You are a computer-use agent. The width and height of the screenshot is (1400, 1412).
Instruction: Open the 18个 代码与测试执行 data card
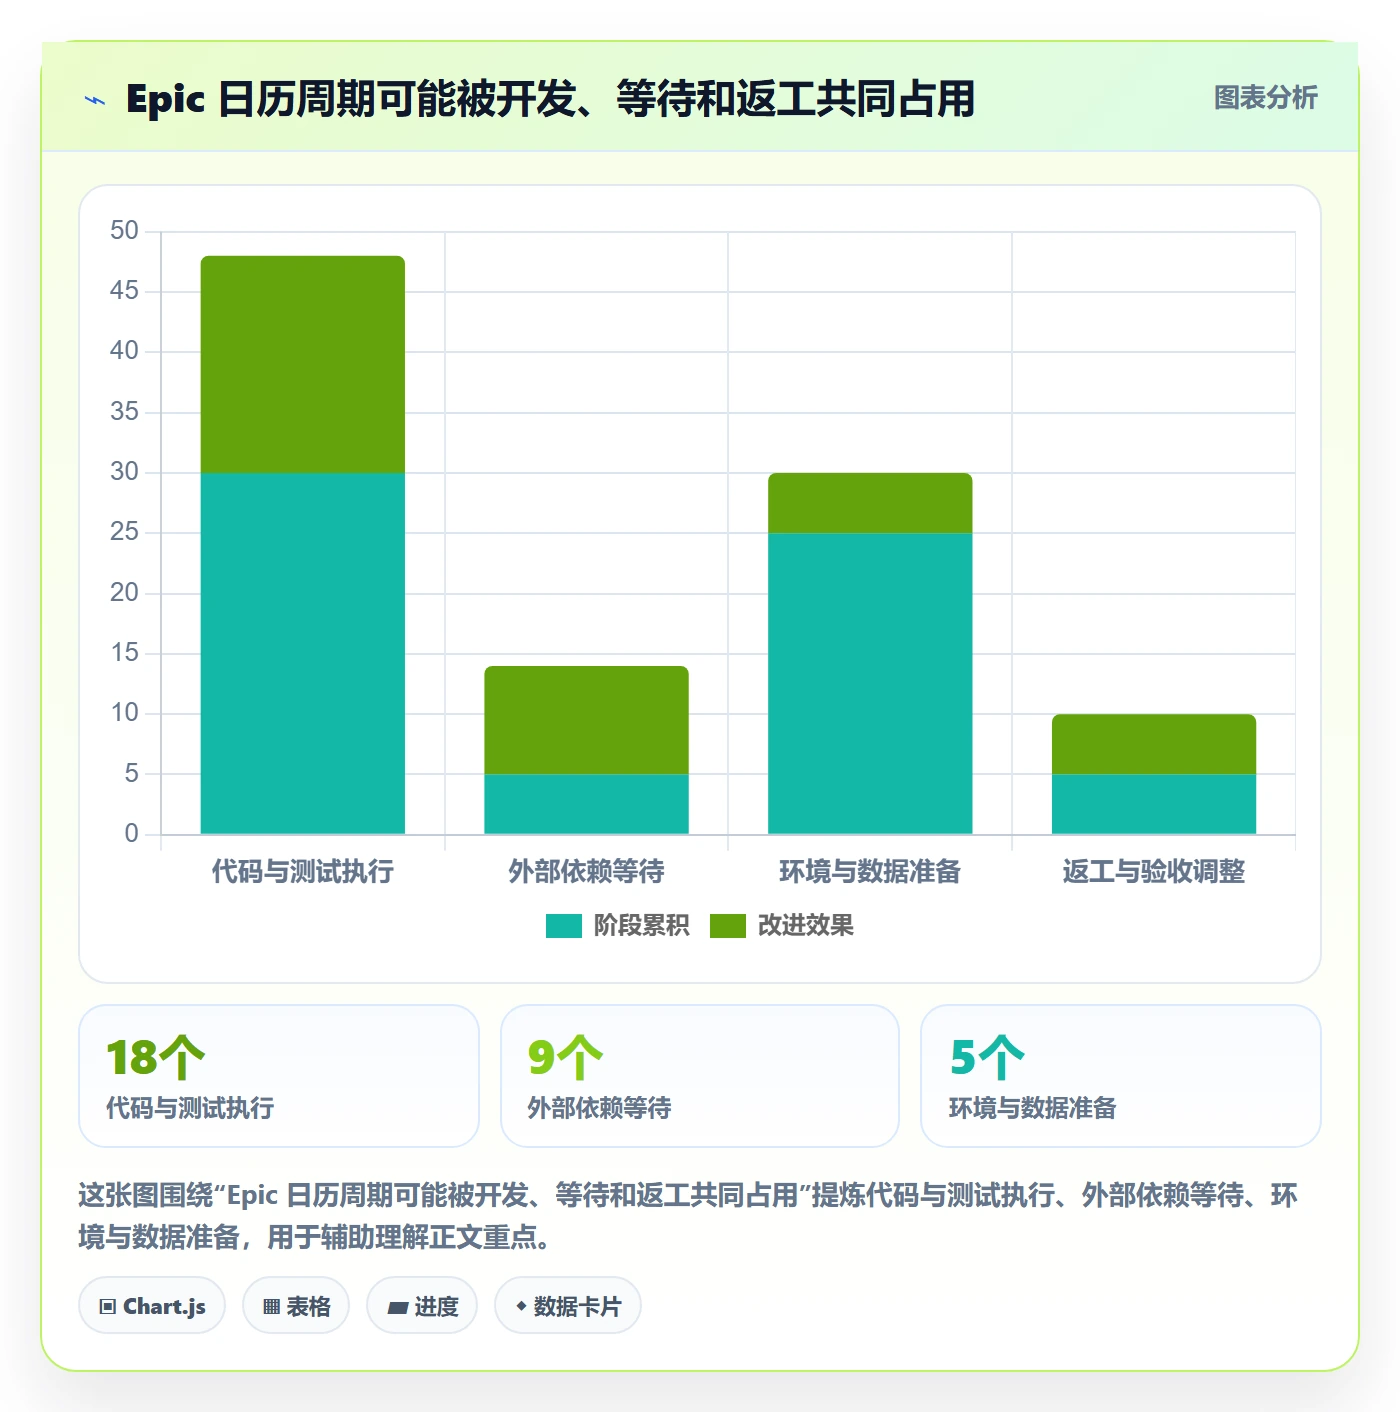pos(279,1076)
